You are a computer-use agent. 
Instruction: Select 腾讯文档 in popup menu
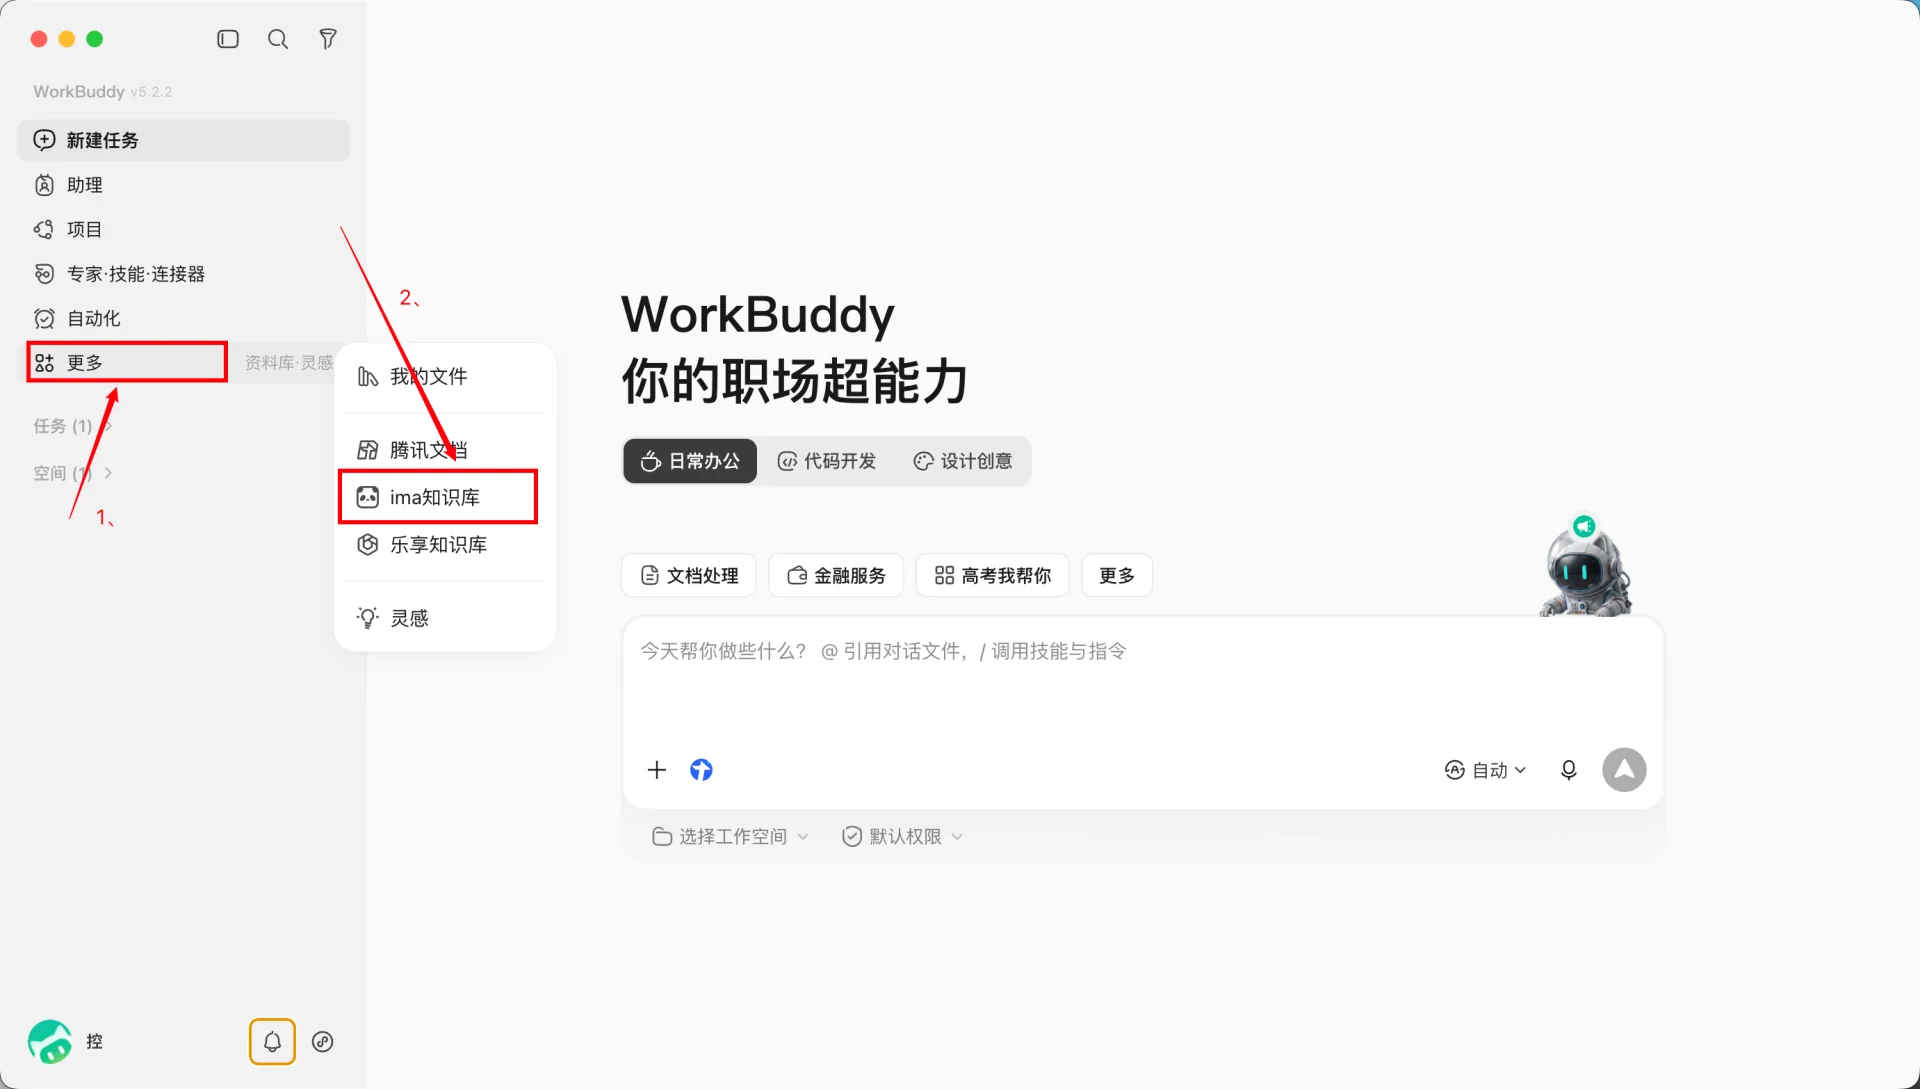pos(445,450)
